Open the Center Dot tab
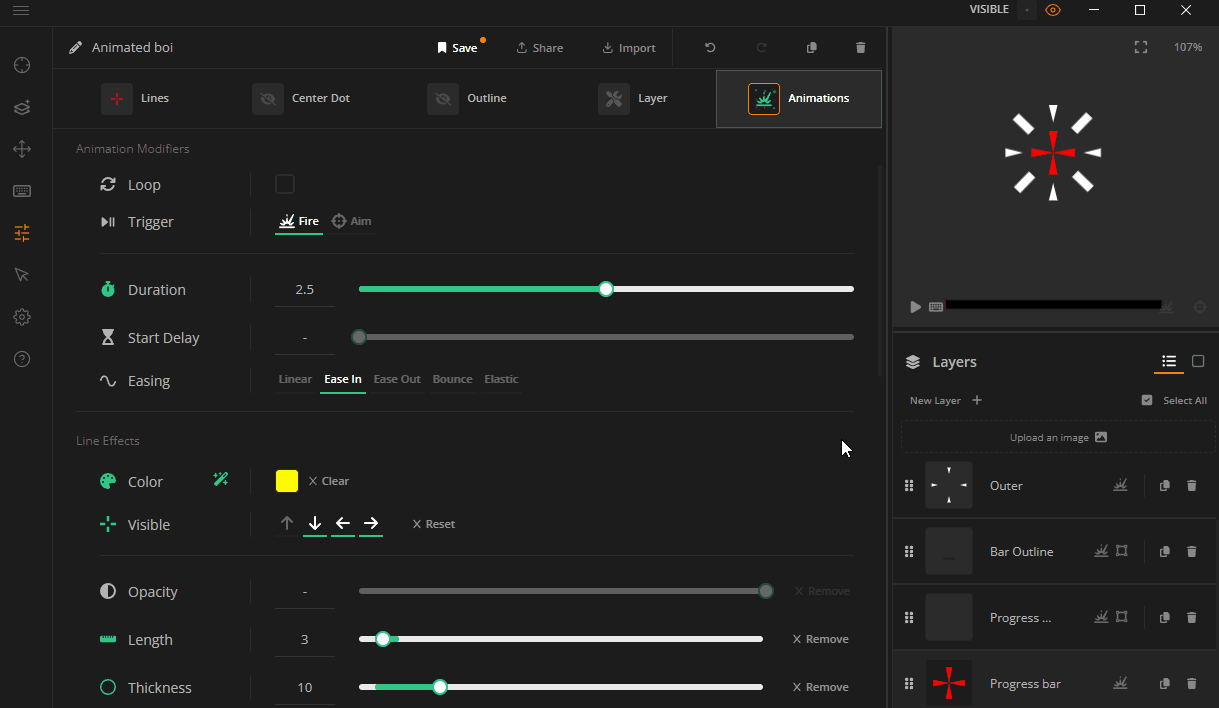 (302, 98)
